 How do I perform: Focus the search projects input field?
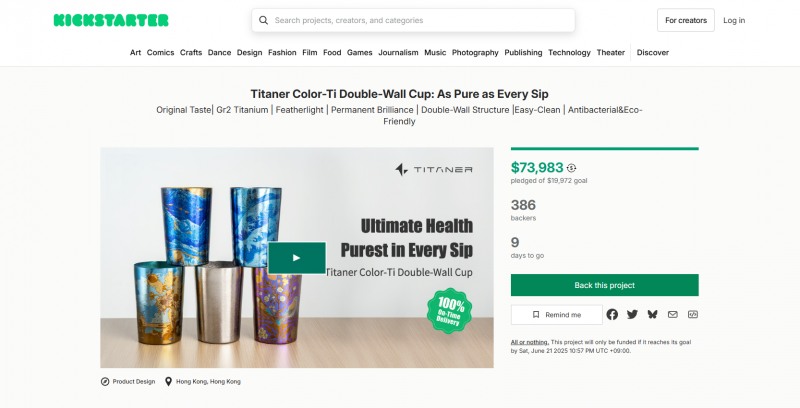coord(413,20)
